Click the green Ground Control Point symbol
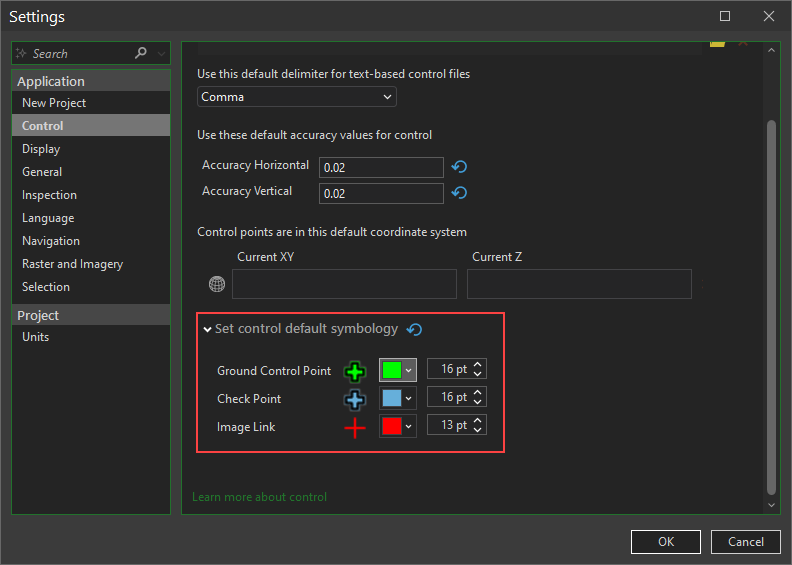This screenshot has width=792, height=565. pos(355,372)
